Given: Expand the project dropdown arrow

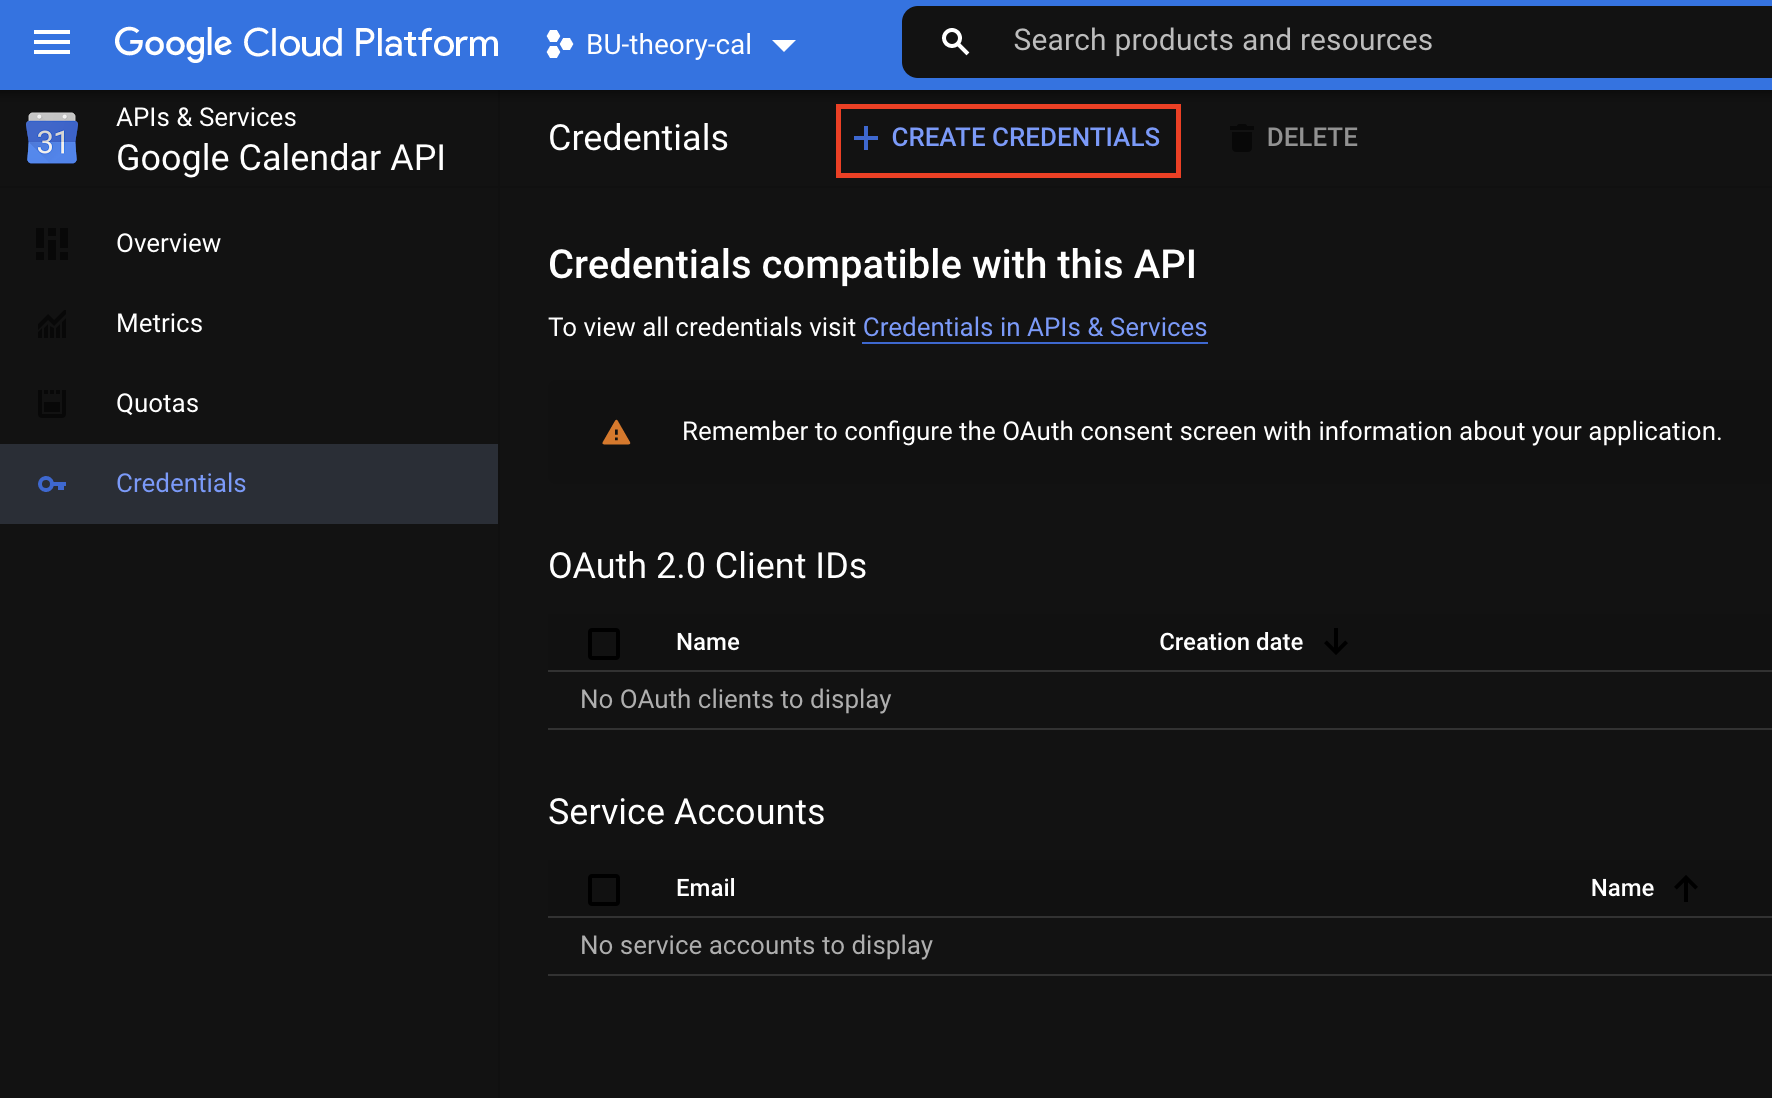Looking at the screenshot, I should 784,45.
